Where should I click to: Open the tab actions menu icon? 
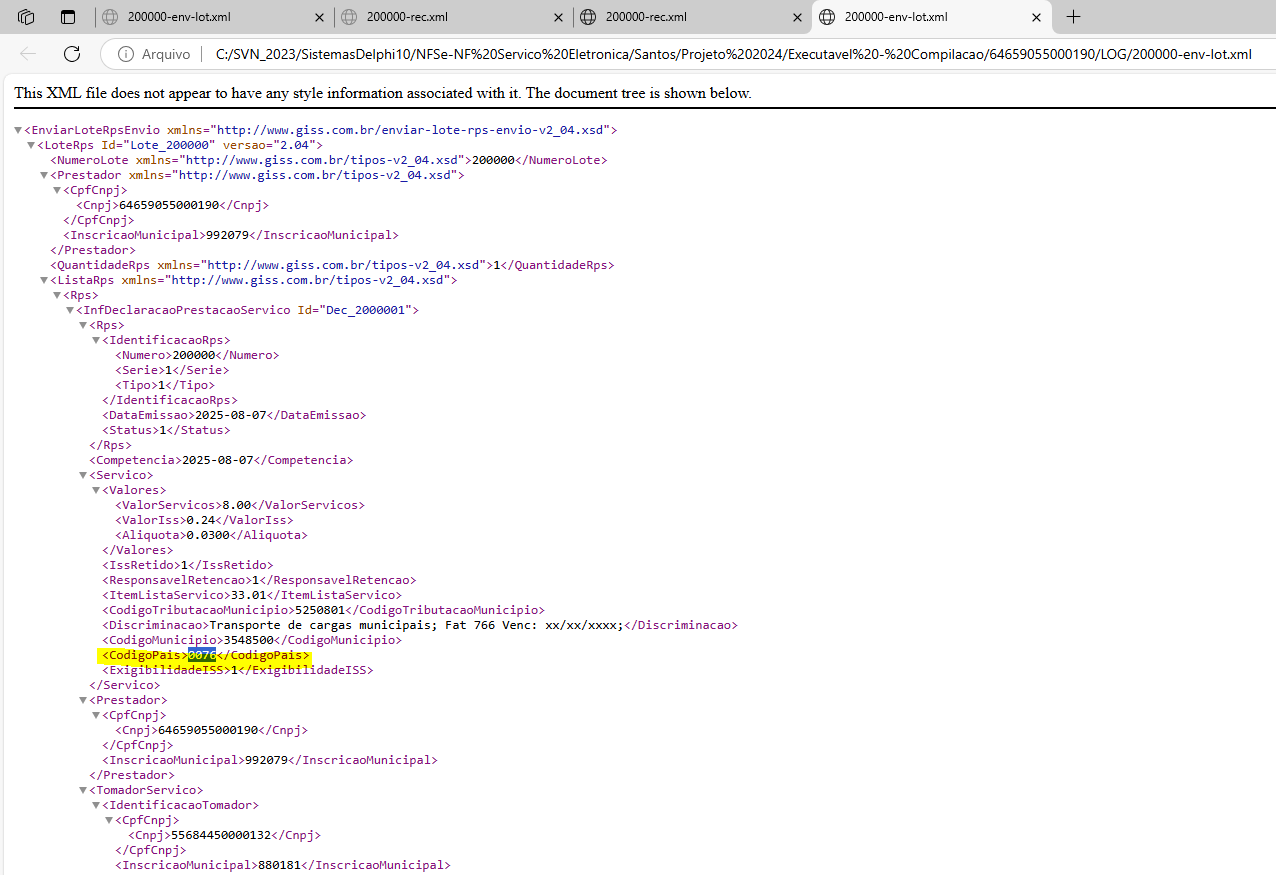pos(68,17)
